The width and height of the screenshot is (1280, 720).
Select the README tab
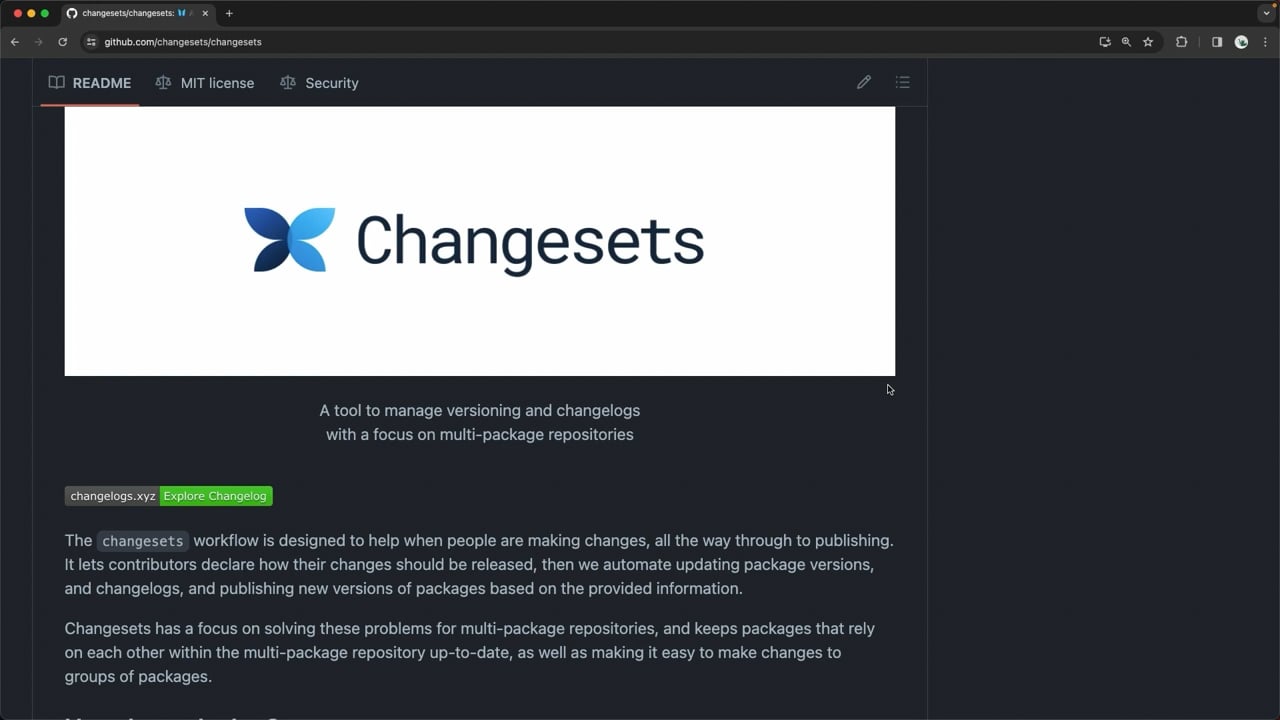click(x=90, y=83)
